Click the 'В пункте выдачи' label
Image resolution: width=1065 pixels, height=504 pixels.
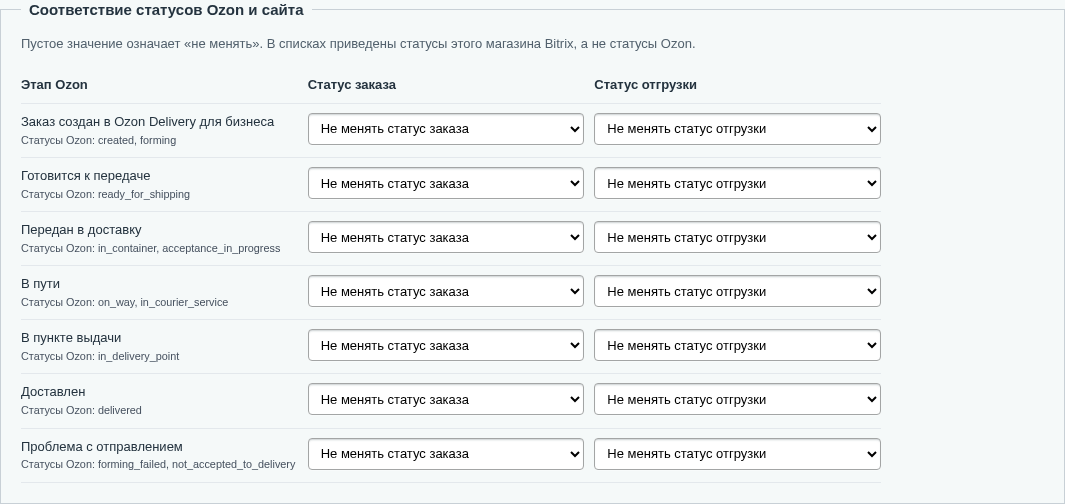click(71, 338)
